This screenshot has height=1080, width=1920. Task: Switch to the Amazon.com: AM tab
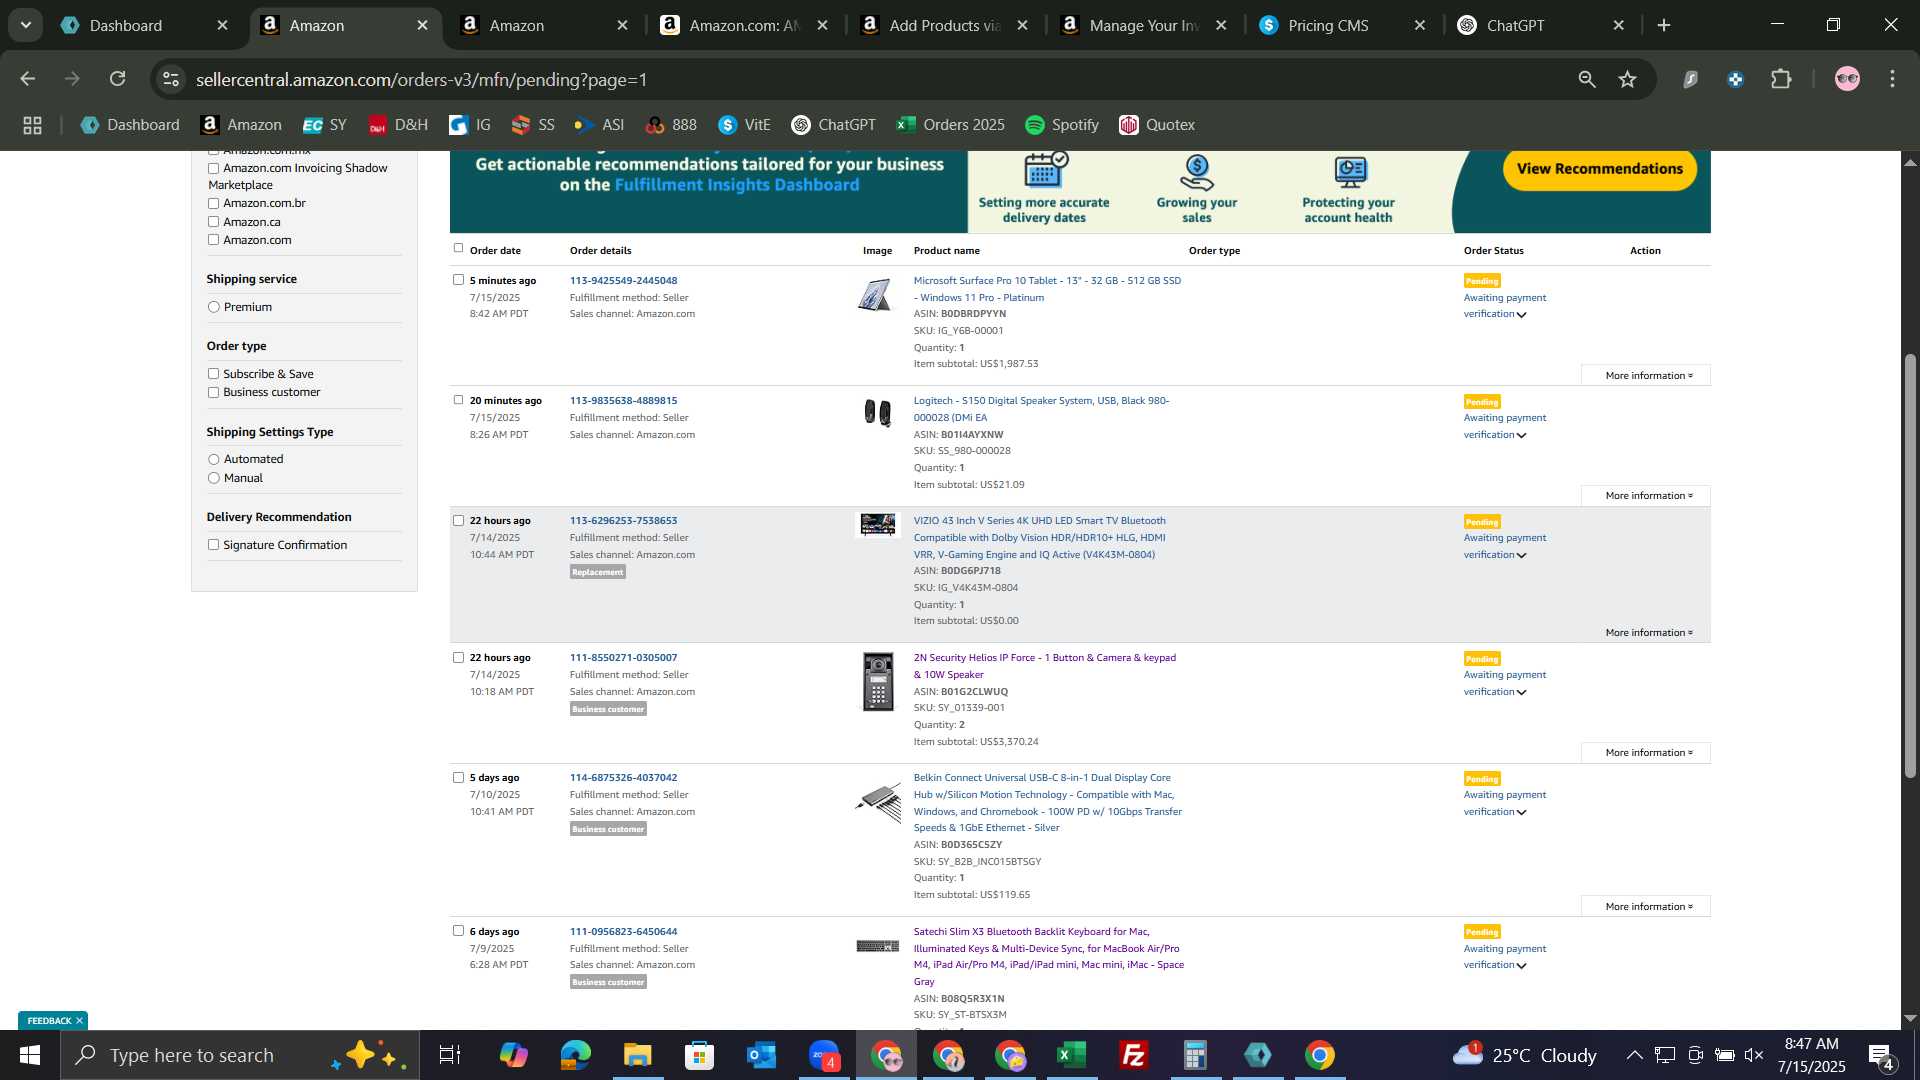(743, 25)
